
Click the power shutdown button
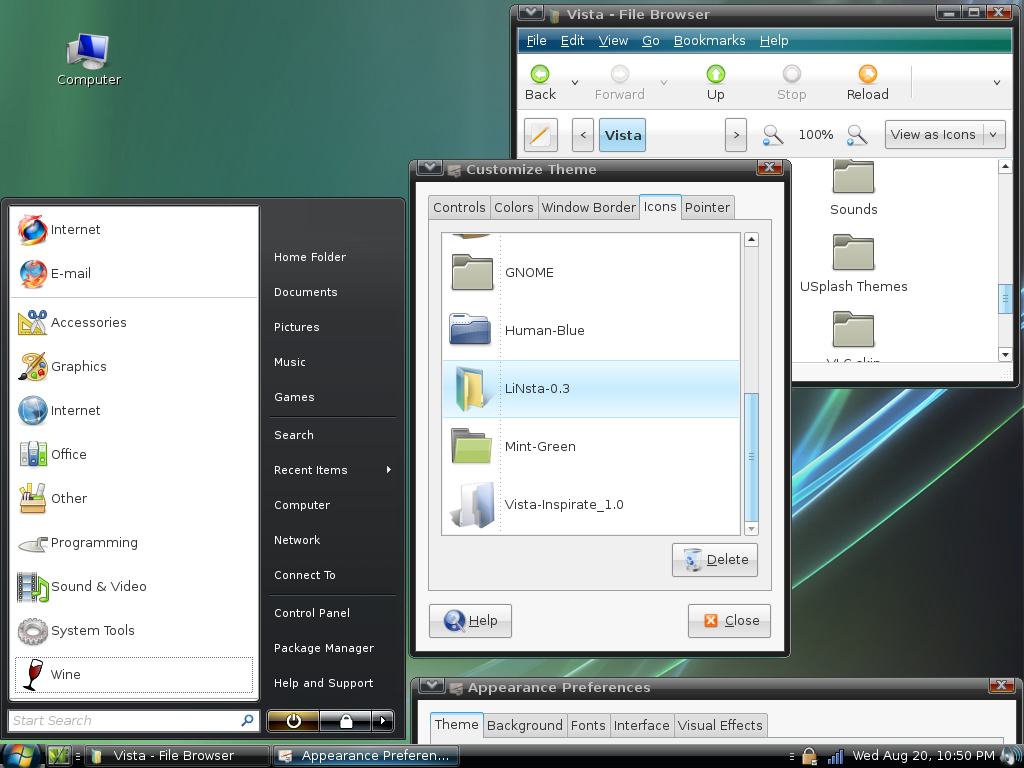293,720
